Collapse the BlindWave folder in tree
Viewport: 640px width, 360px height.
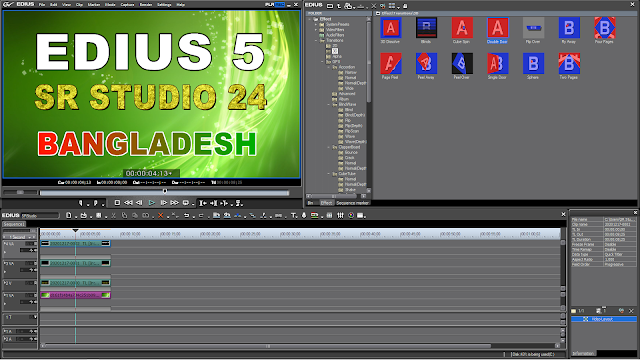coord(329,104)
